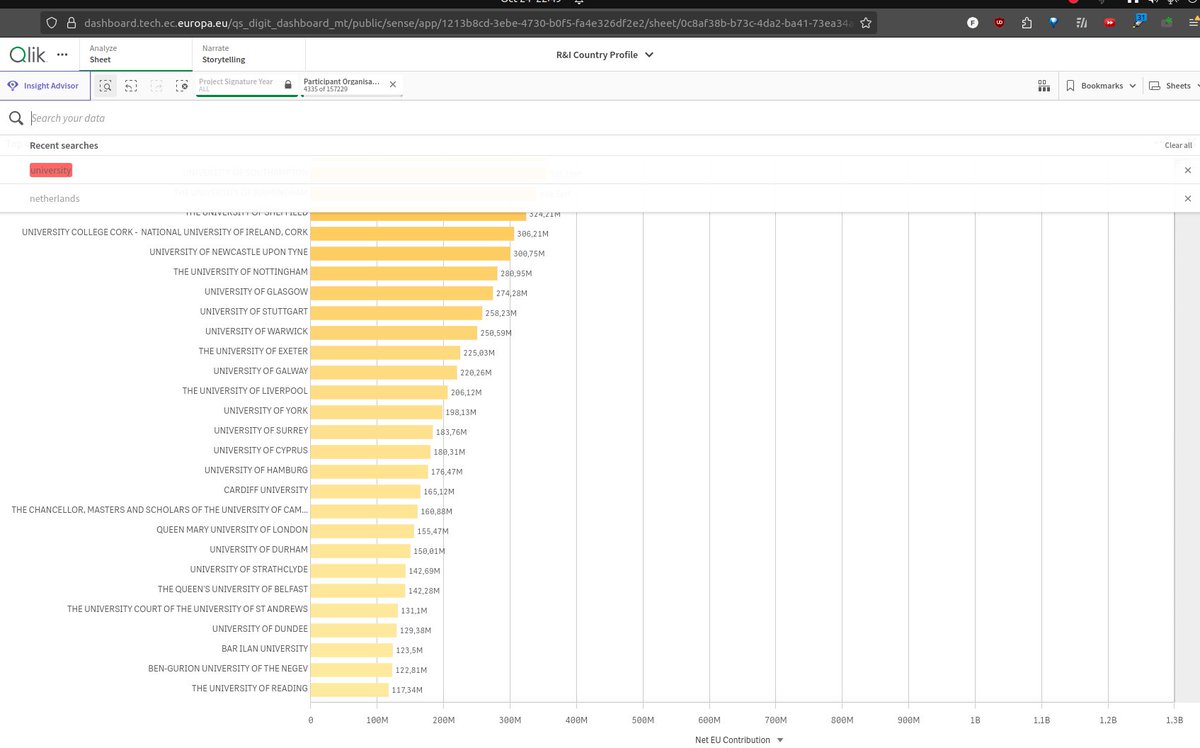1200x748 pixels.
Task: Click label UNIVERSITY OF NEWCASTLE UPON TYNE
Action: coord(229,252)
